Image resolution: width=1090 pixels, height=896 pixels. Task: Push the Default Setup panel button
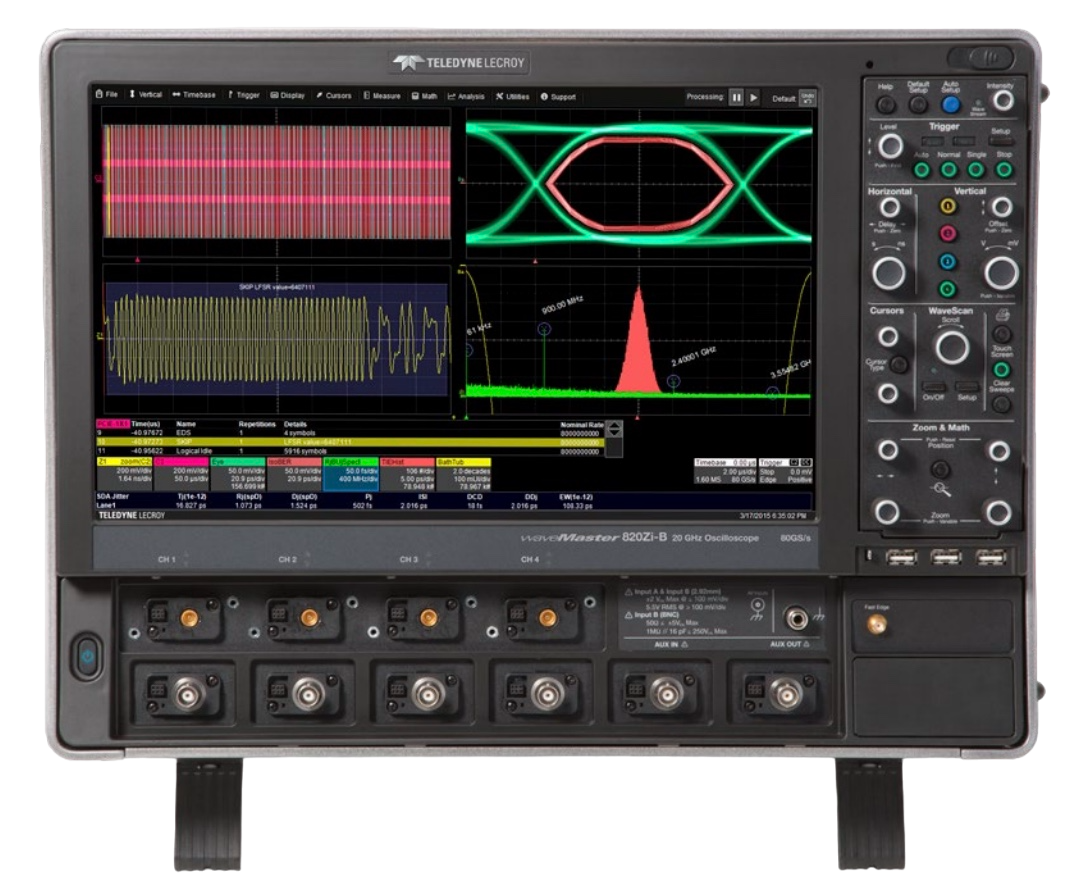click(918, 104)
